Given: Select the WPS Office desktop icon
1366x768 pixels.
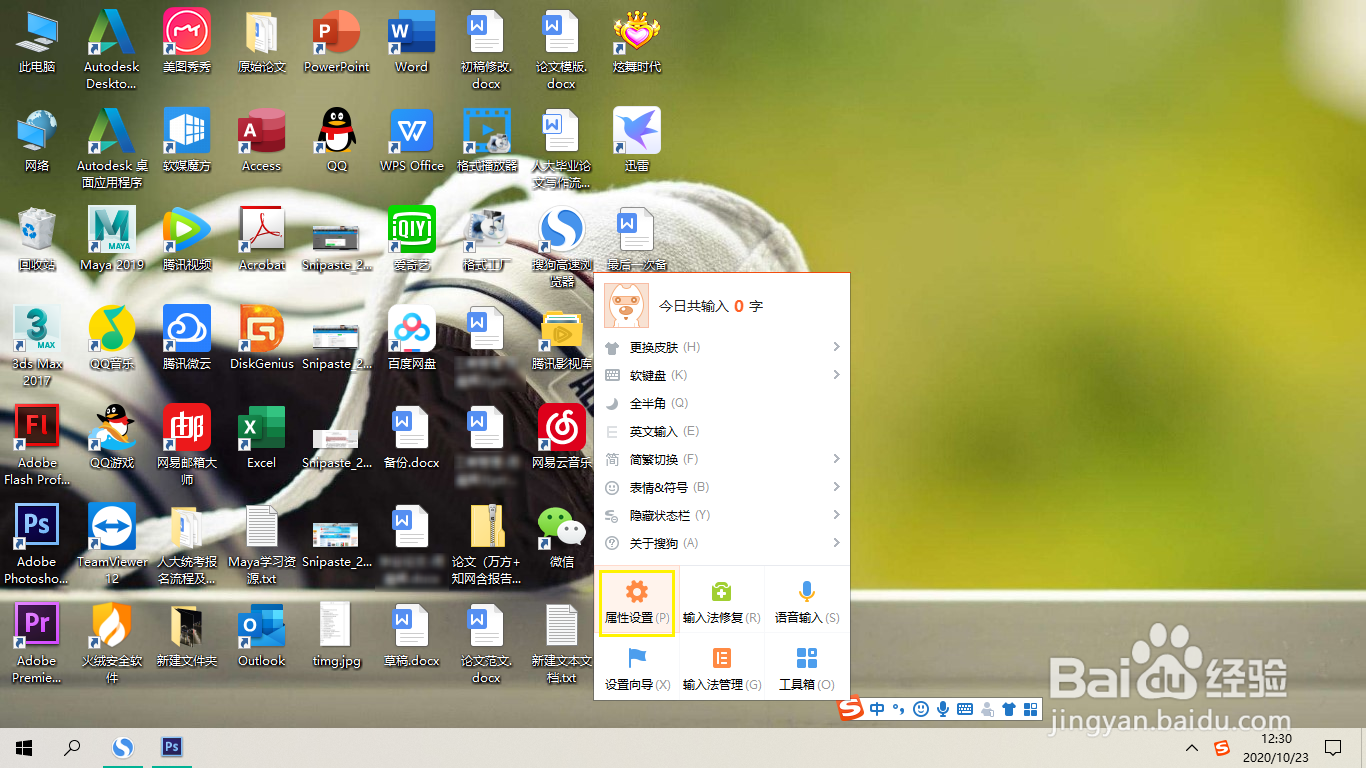Looking at the screenshot, I should click(x=411, y=141).
